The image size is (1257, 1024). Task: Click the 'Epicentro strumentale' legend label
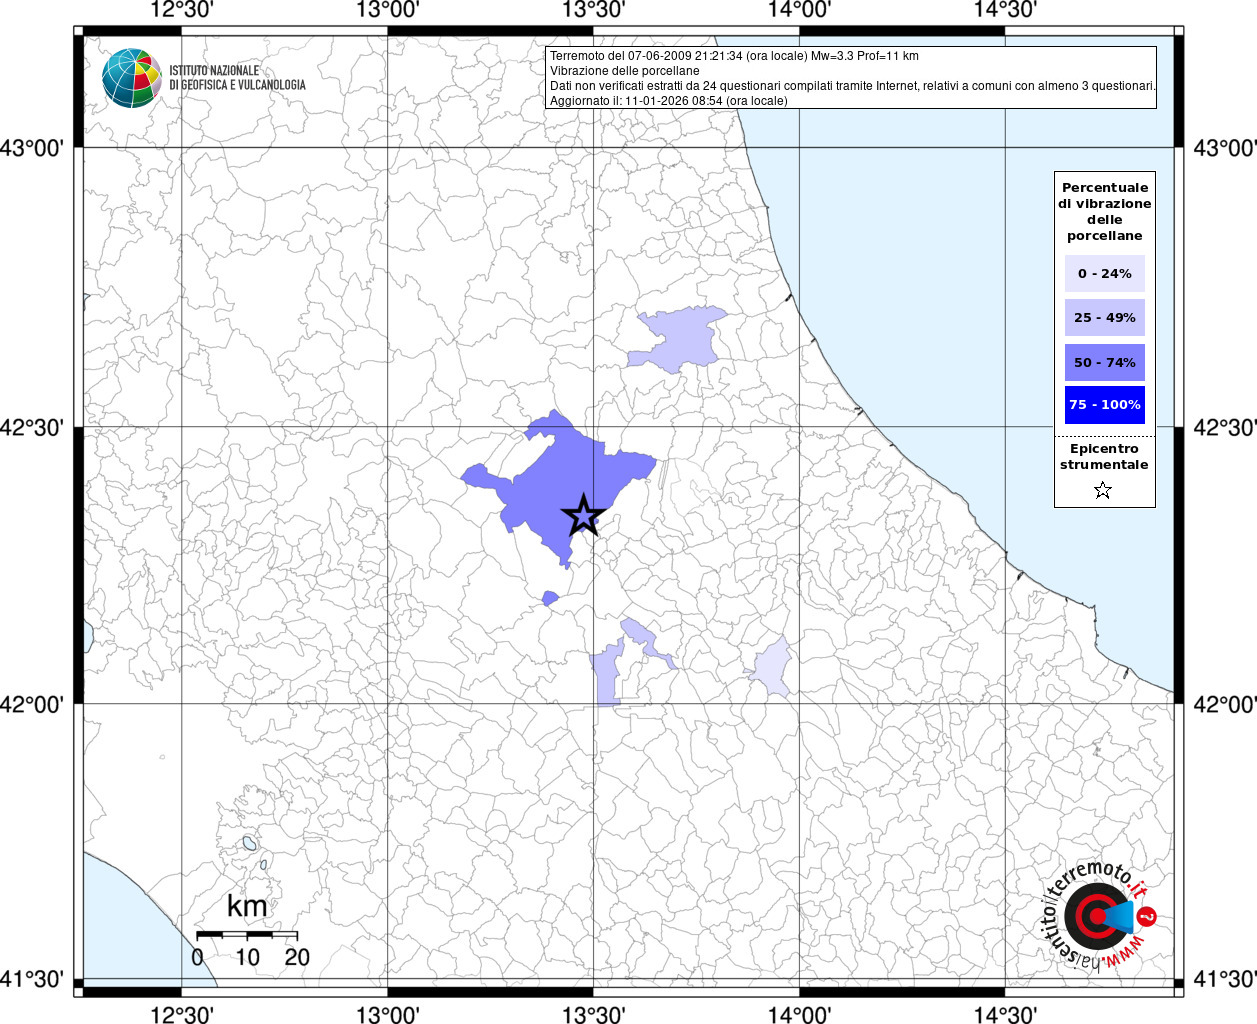pos(1104,456)
